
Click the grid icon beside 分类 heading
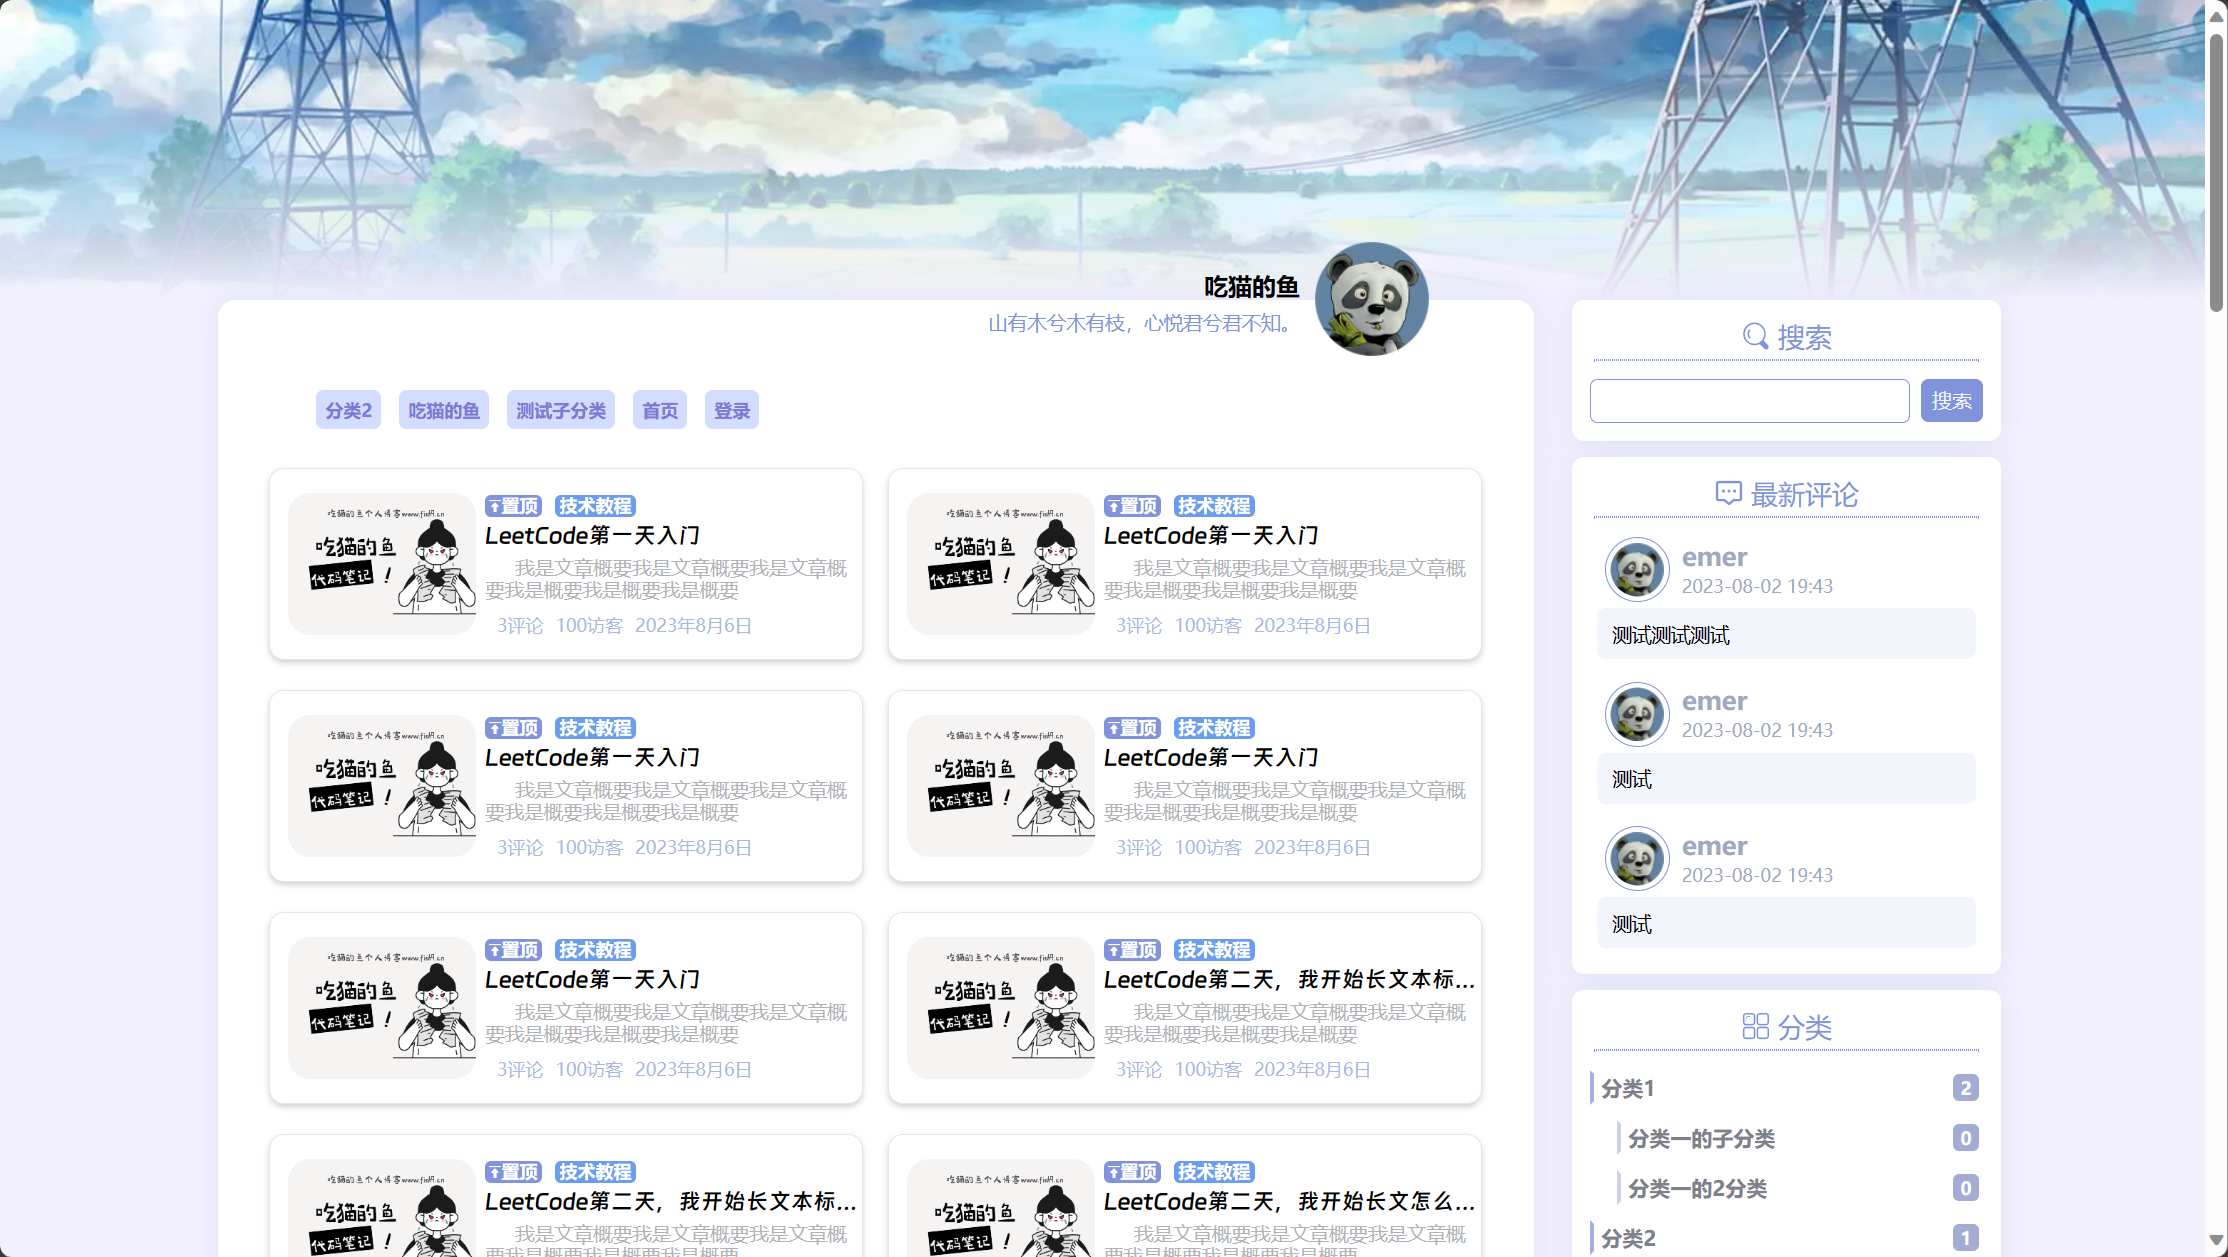[x=1755, y=1026]
